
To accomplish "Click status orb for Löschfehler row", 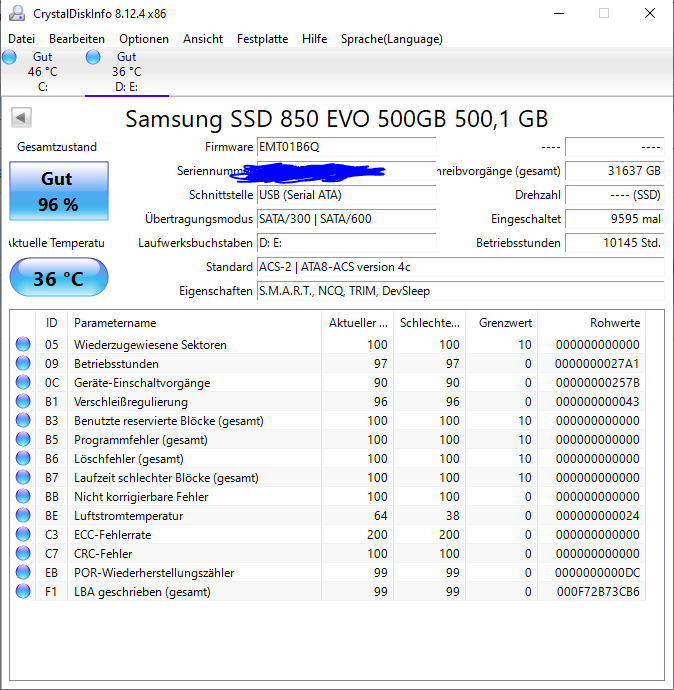I will coord(23,459).
